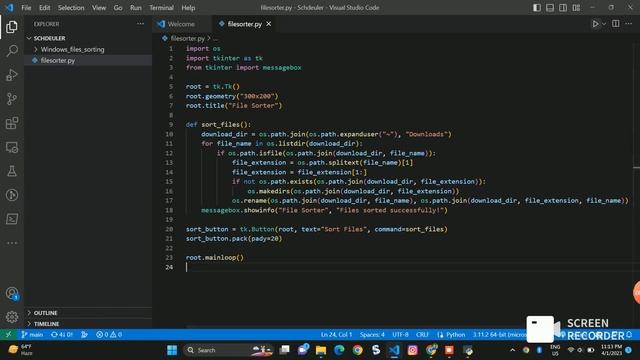This screenshot has height=360, width=640.
Task: Click filesorter.py in the breadcrumb
Action: [x=187, y=38]
